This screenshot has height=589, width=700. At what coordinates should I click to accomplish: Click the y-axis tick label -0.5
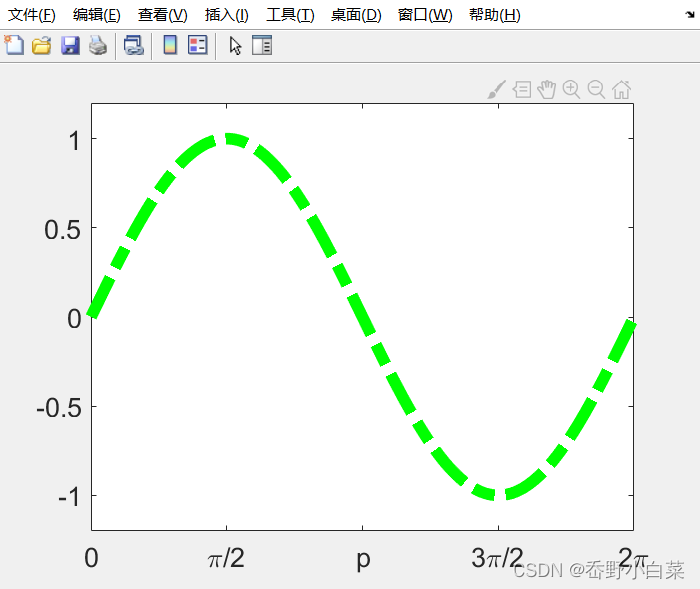pyautogui.click(x=59, y=408)
